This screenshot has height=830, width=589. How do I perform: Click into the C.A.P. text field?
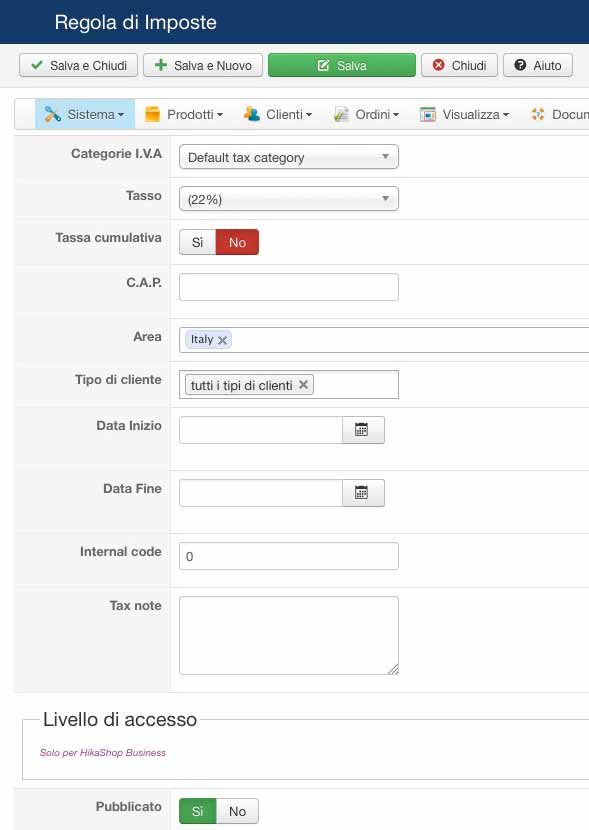[x=288, y=287]
